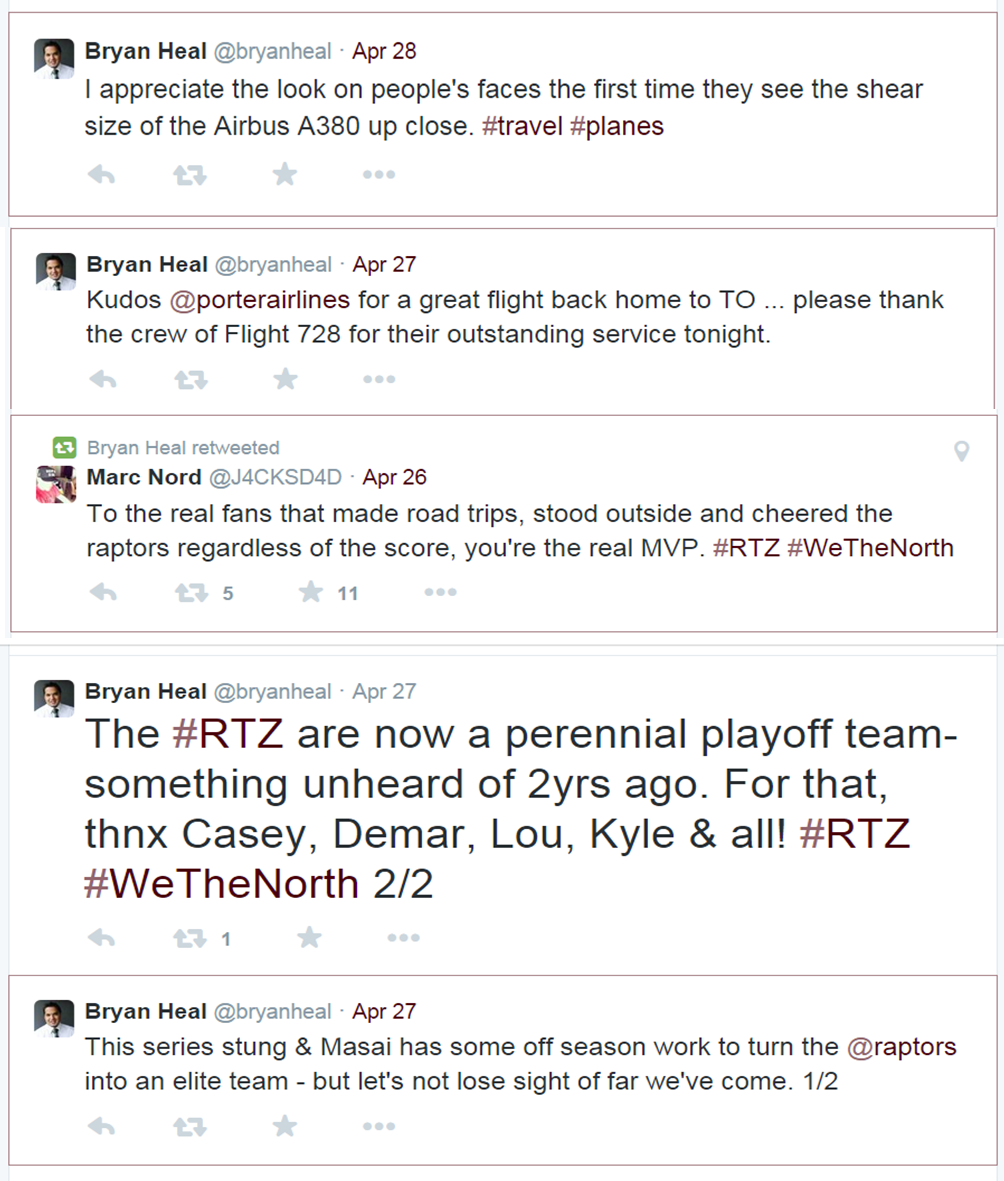Retweet the perennial playoff team tweet

190,938
